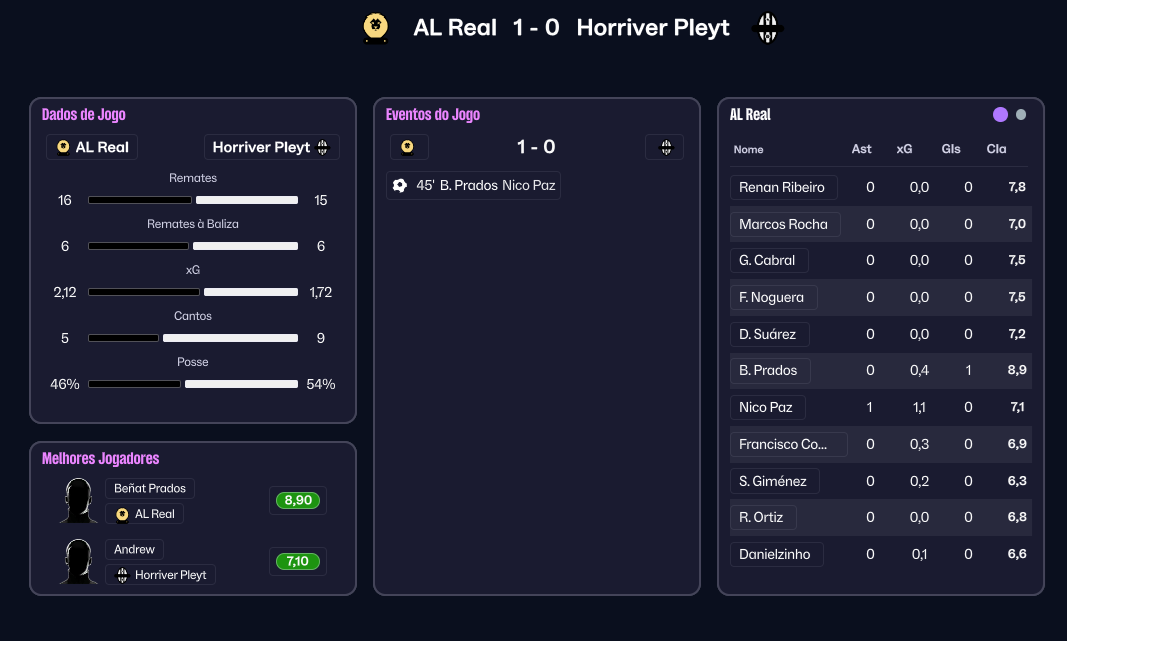The width and height of the screenshot is (1152, 648).
Task: Select AL Real tab in Dados de Jogo
Action: coord(92,147)
